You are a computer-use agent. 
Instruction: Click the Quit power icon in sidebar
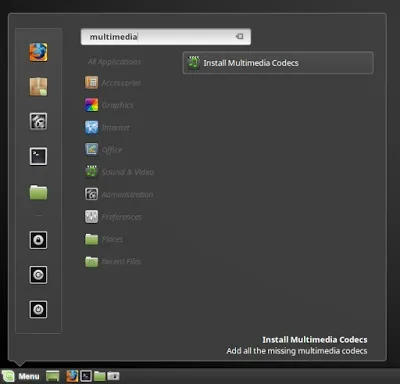click(38, 309)
